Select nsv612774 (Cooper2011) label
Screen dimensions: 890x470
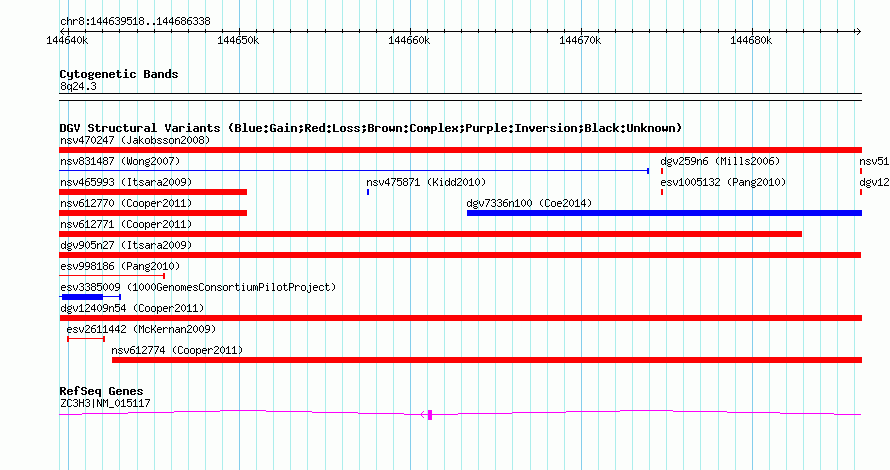point(177,350)
